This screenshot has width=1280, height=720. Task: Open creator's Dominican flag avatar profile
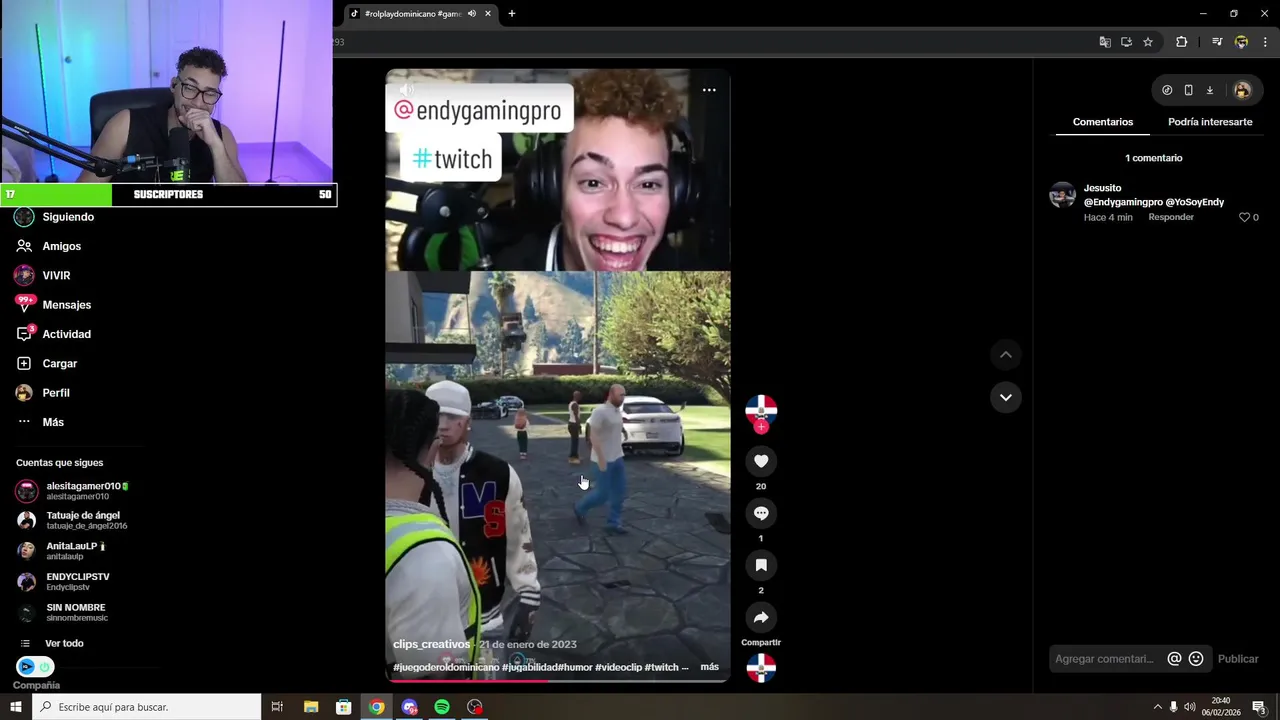click(x=761, y=409)
